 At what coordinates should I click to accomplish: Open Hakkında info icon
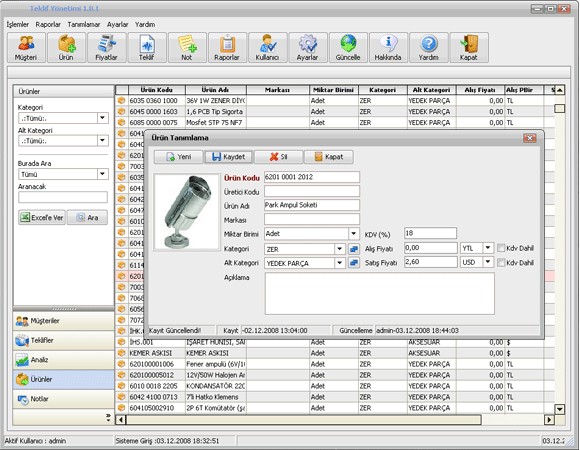click(x=388, y=47)
